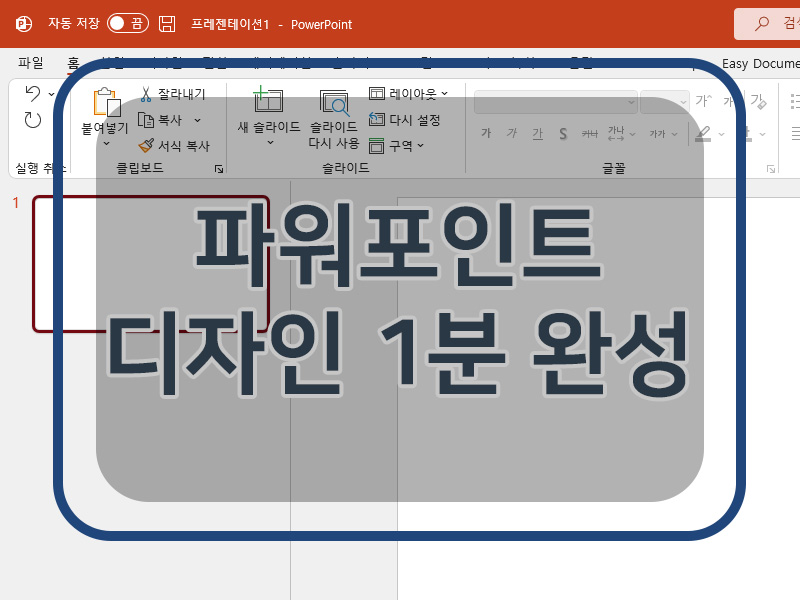
Task: Open the font size combo box
Action: [x=664, y=102]
